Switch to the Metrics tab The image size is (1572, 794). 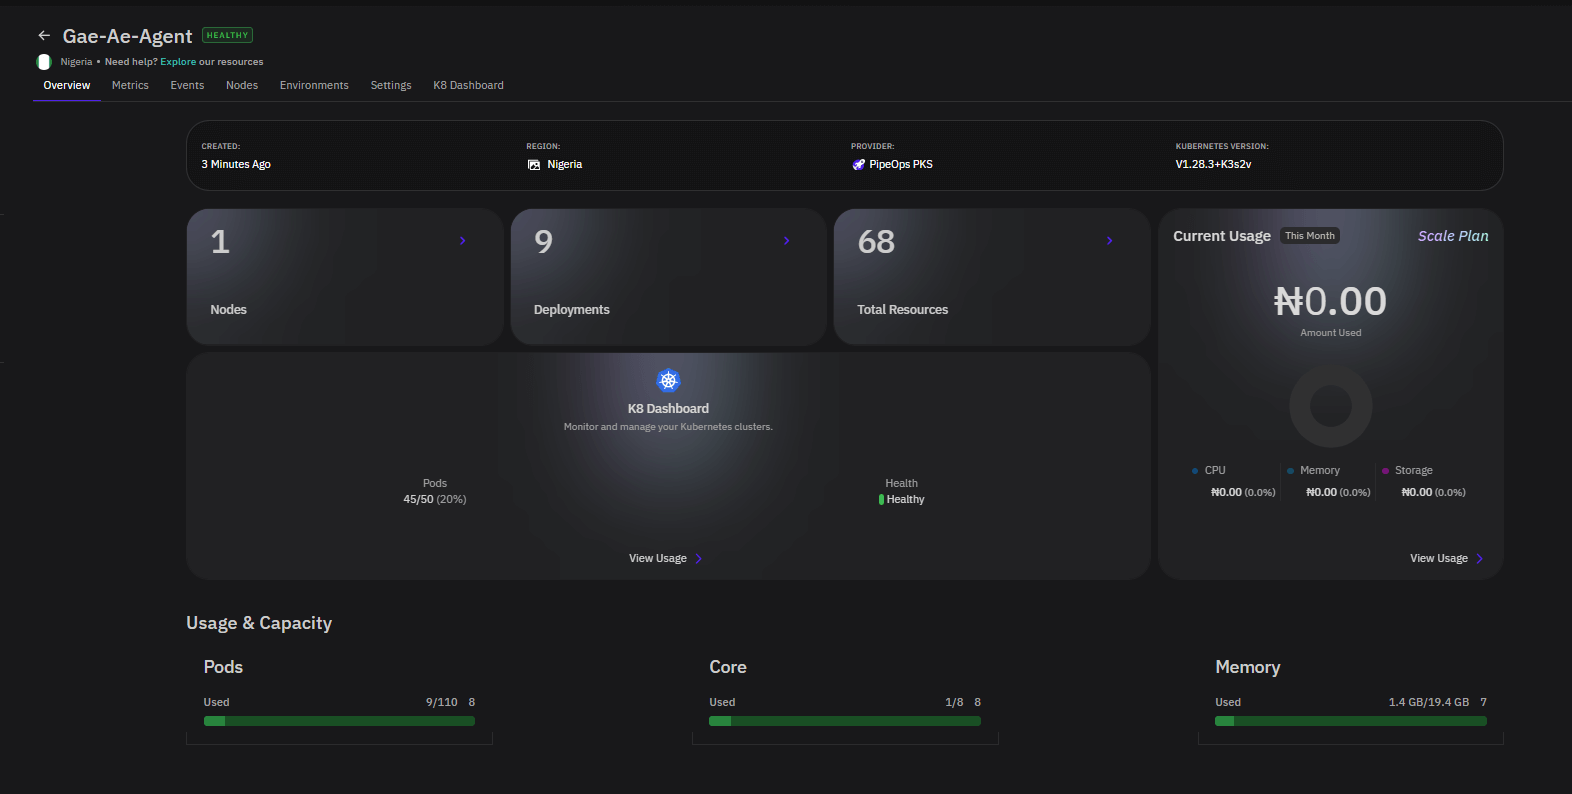tap(130, 86)
